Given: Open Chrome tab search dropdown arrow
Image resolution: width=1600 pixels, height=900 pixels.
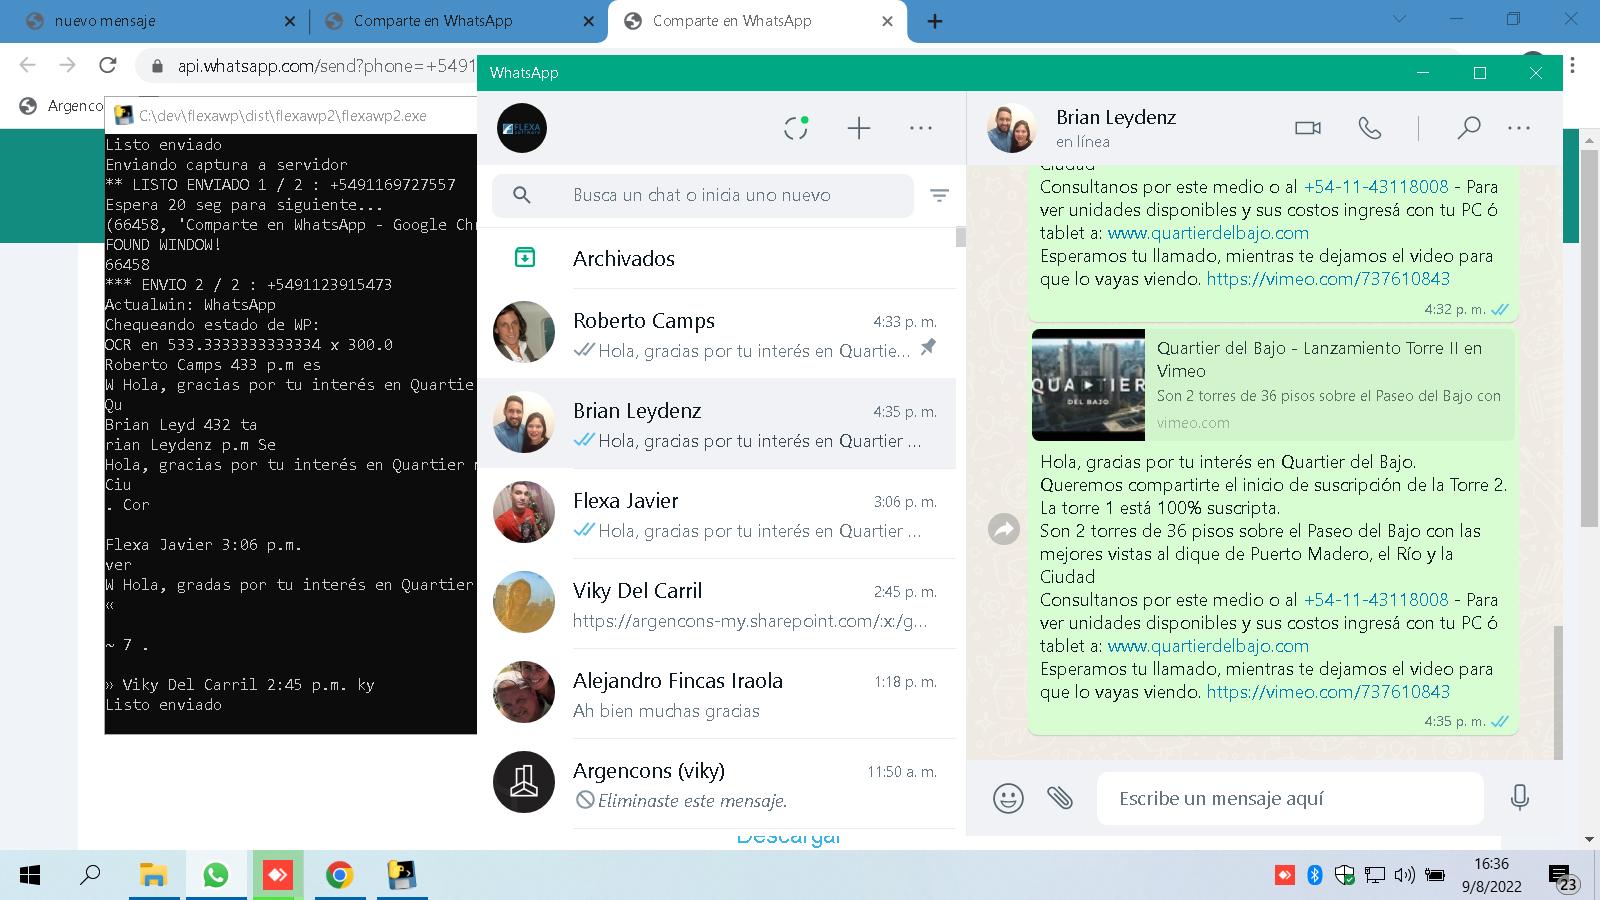Looking at the screenshot, I should pos(1400,19).
